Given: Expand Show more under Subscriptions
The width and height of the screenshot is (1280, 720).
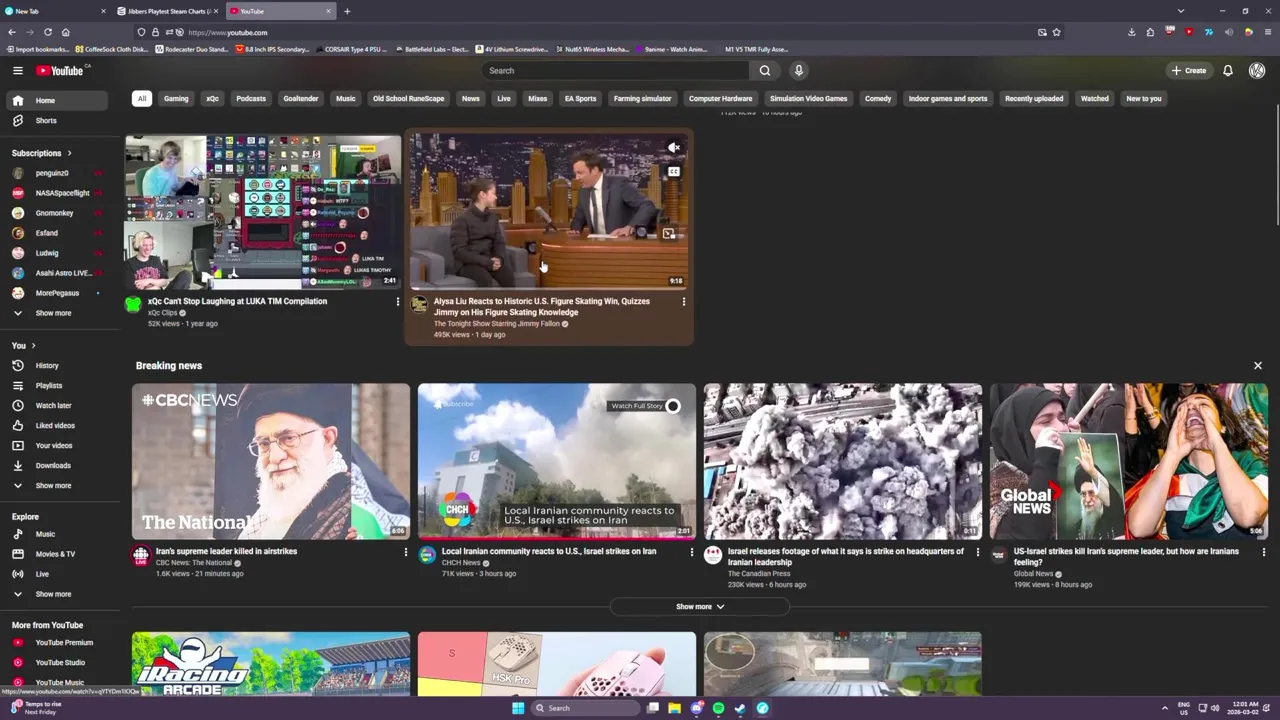Looking at the screenshot, I should (55, 313).
